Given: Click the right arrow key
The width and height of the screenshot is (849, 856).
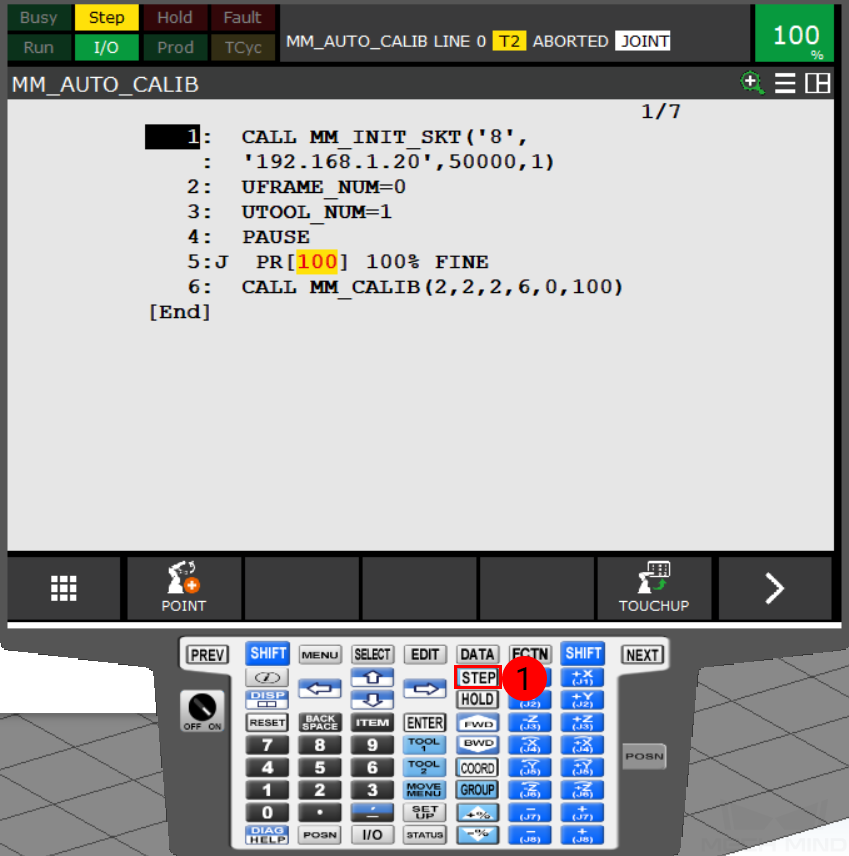Looking at the screenshot, I should click(425, 689).
